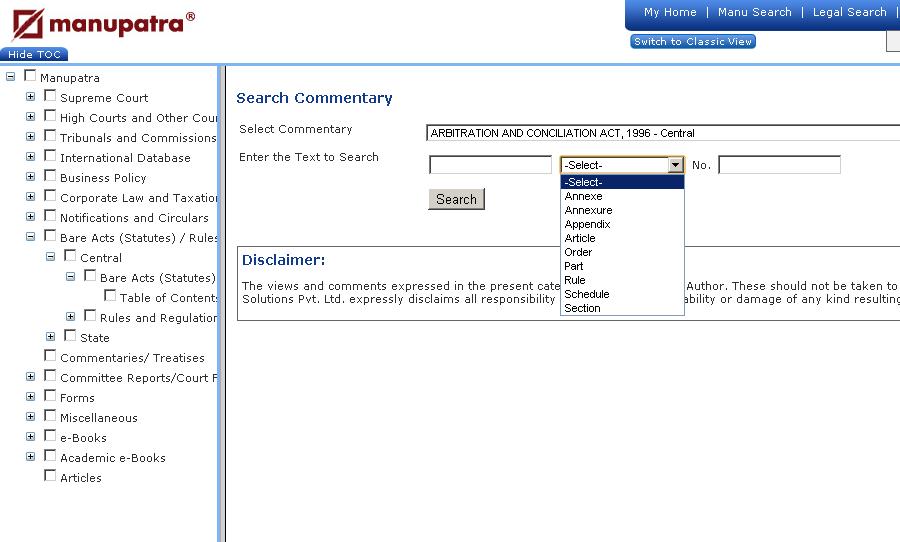Image resolution: width=900 pixels, height=542 pixels.
Task: Choose the highlighted -Select- list option
Action: tap(622, 182)
